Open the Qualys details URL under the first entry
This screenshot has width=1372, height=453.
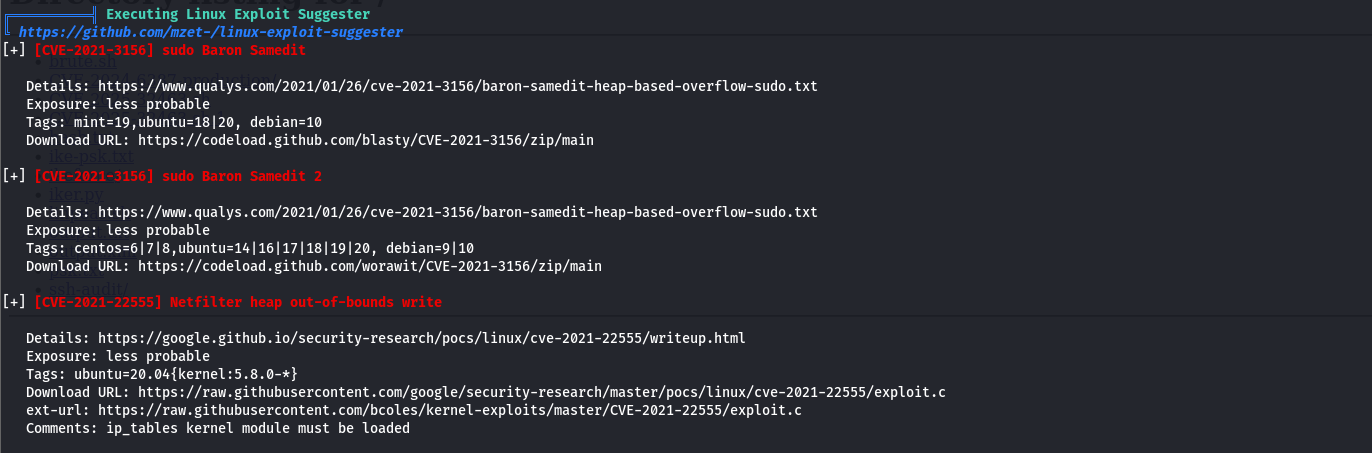point(457,86)
